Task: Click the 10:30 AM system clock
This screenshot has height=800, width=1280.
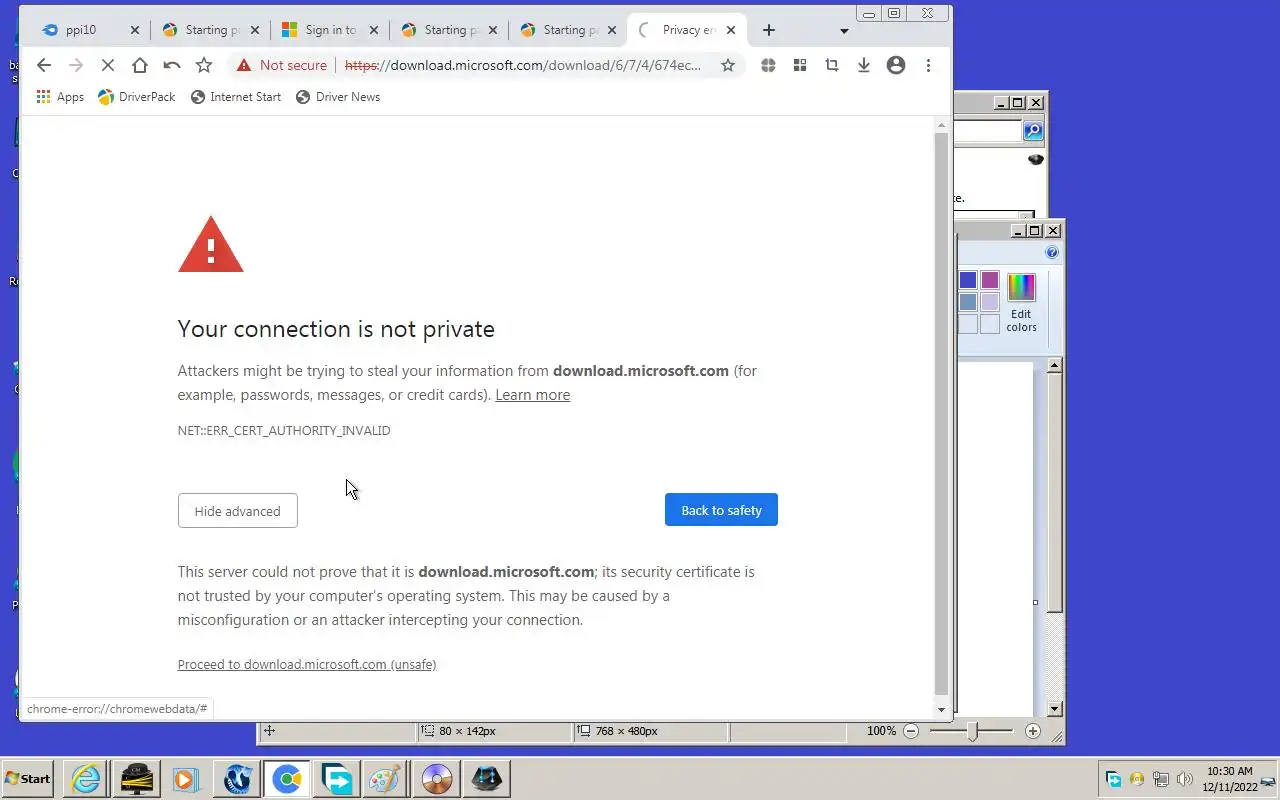Action: [1229, 771]
